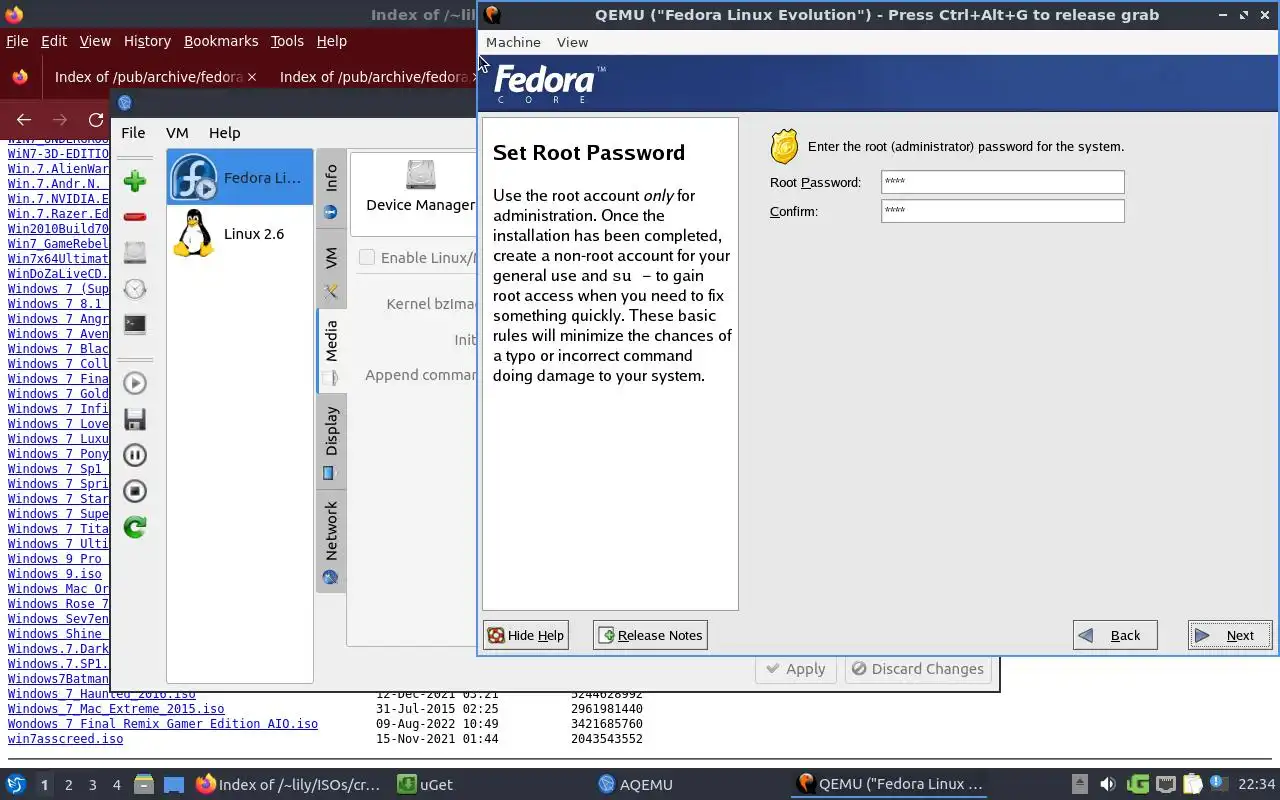Click into the Root Password field
1280x800 pixels.
tap(1002, 182)
